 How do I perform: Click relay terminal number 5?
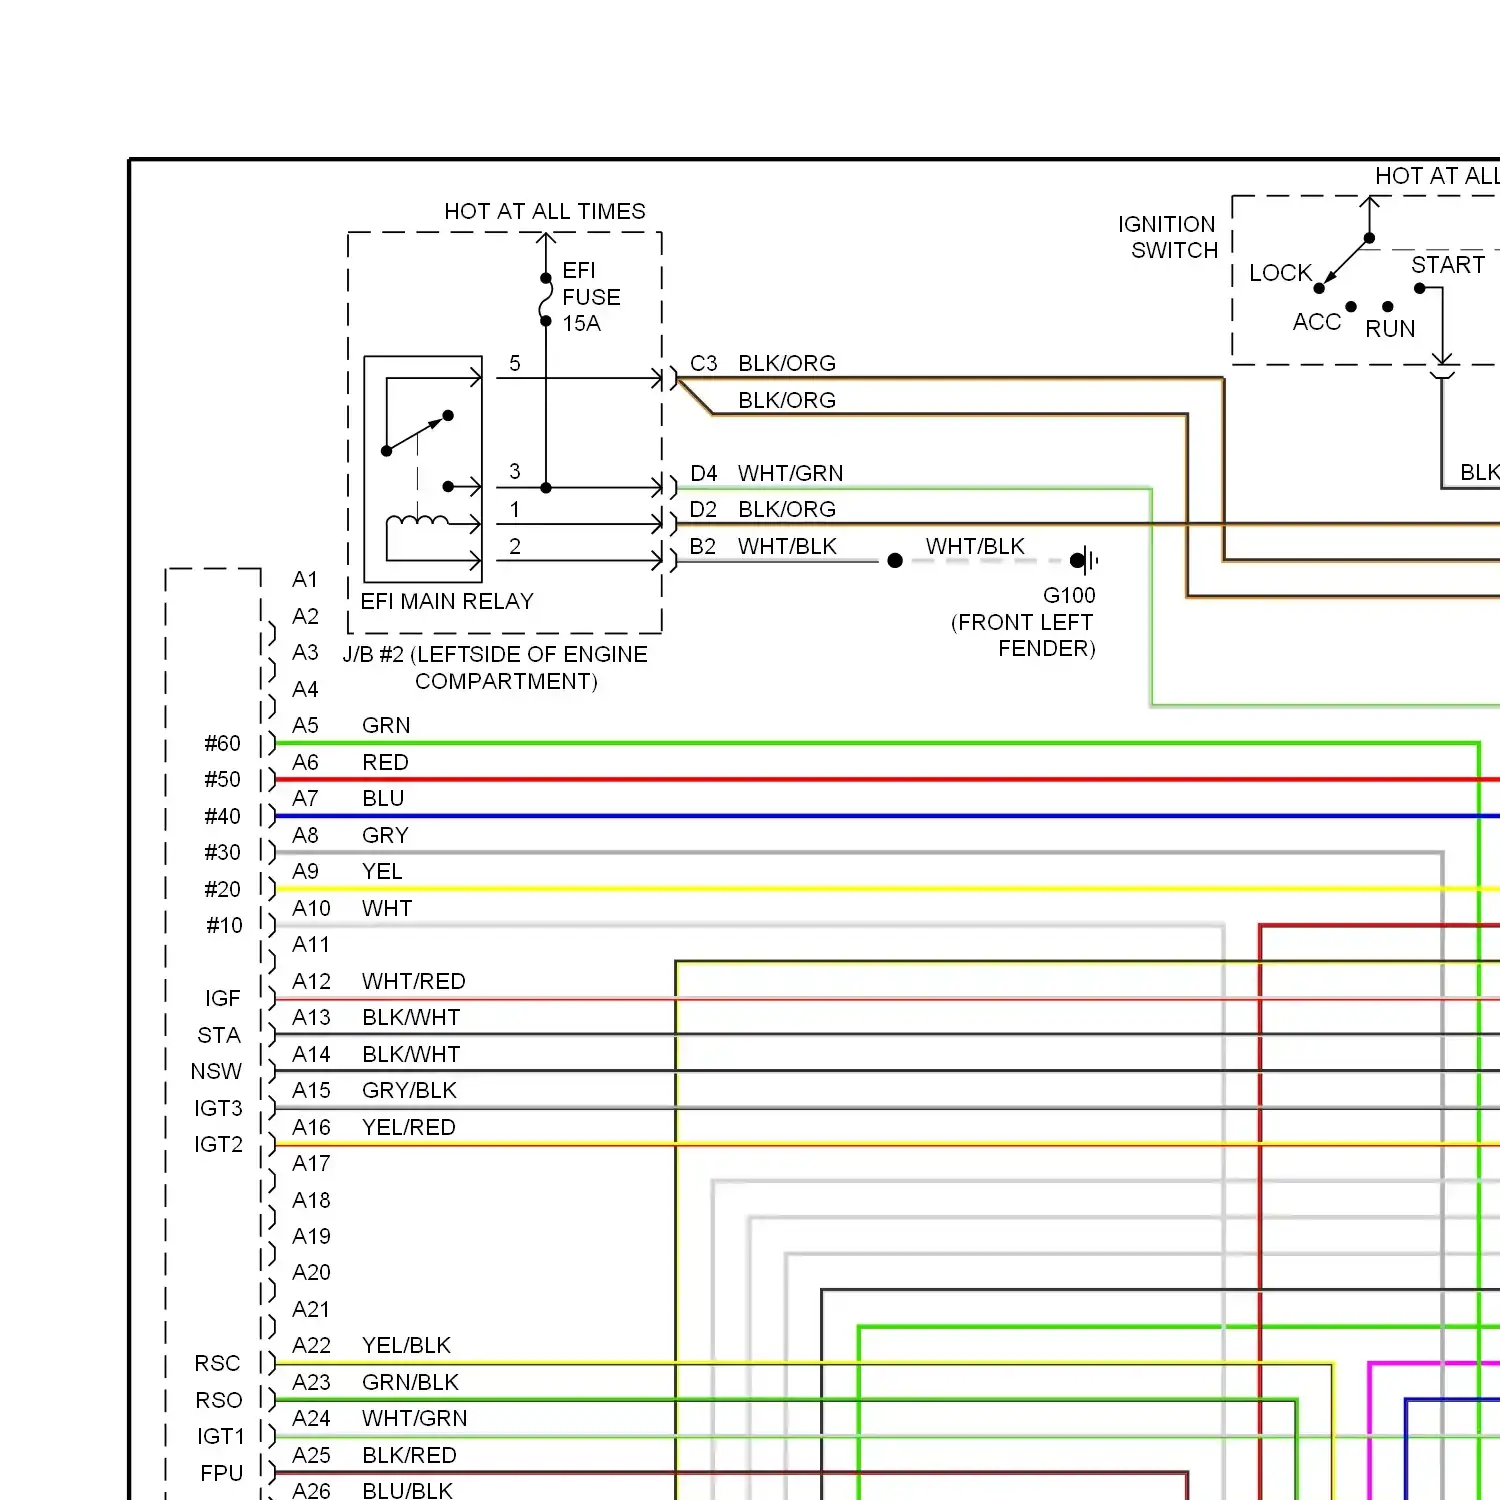pos(515,363)
